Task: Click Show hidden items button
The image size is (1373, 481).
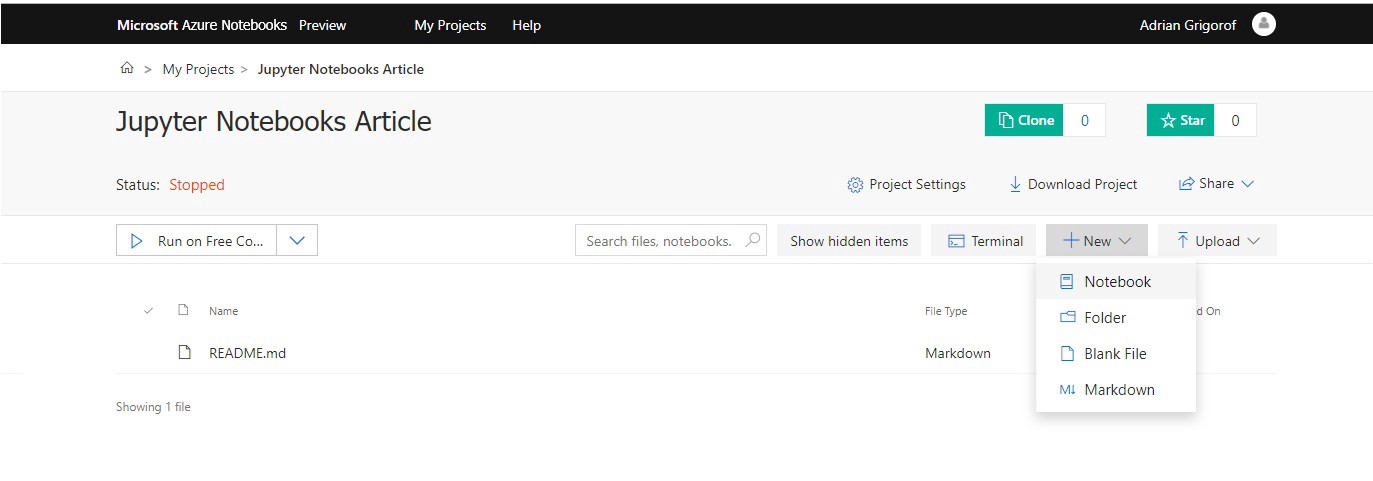Action: coord(849,241)
